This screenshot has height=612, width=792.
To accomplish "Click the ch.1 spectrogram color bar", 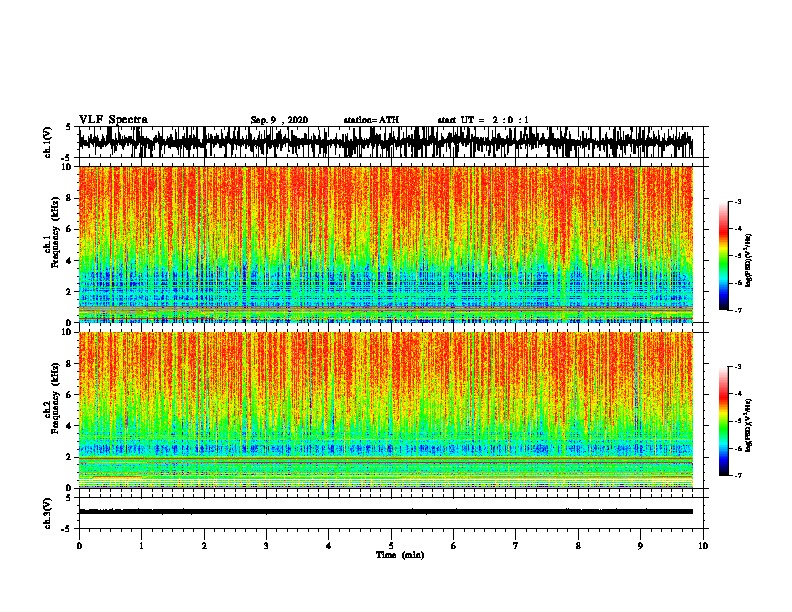I will tap(723, 256).
